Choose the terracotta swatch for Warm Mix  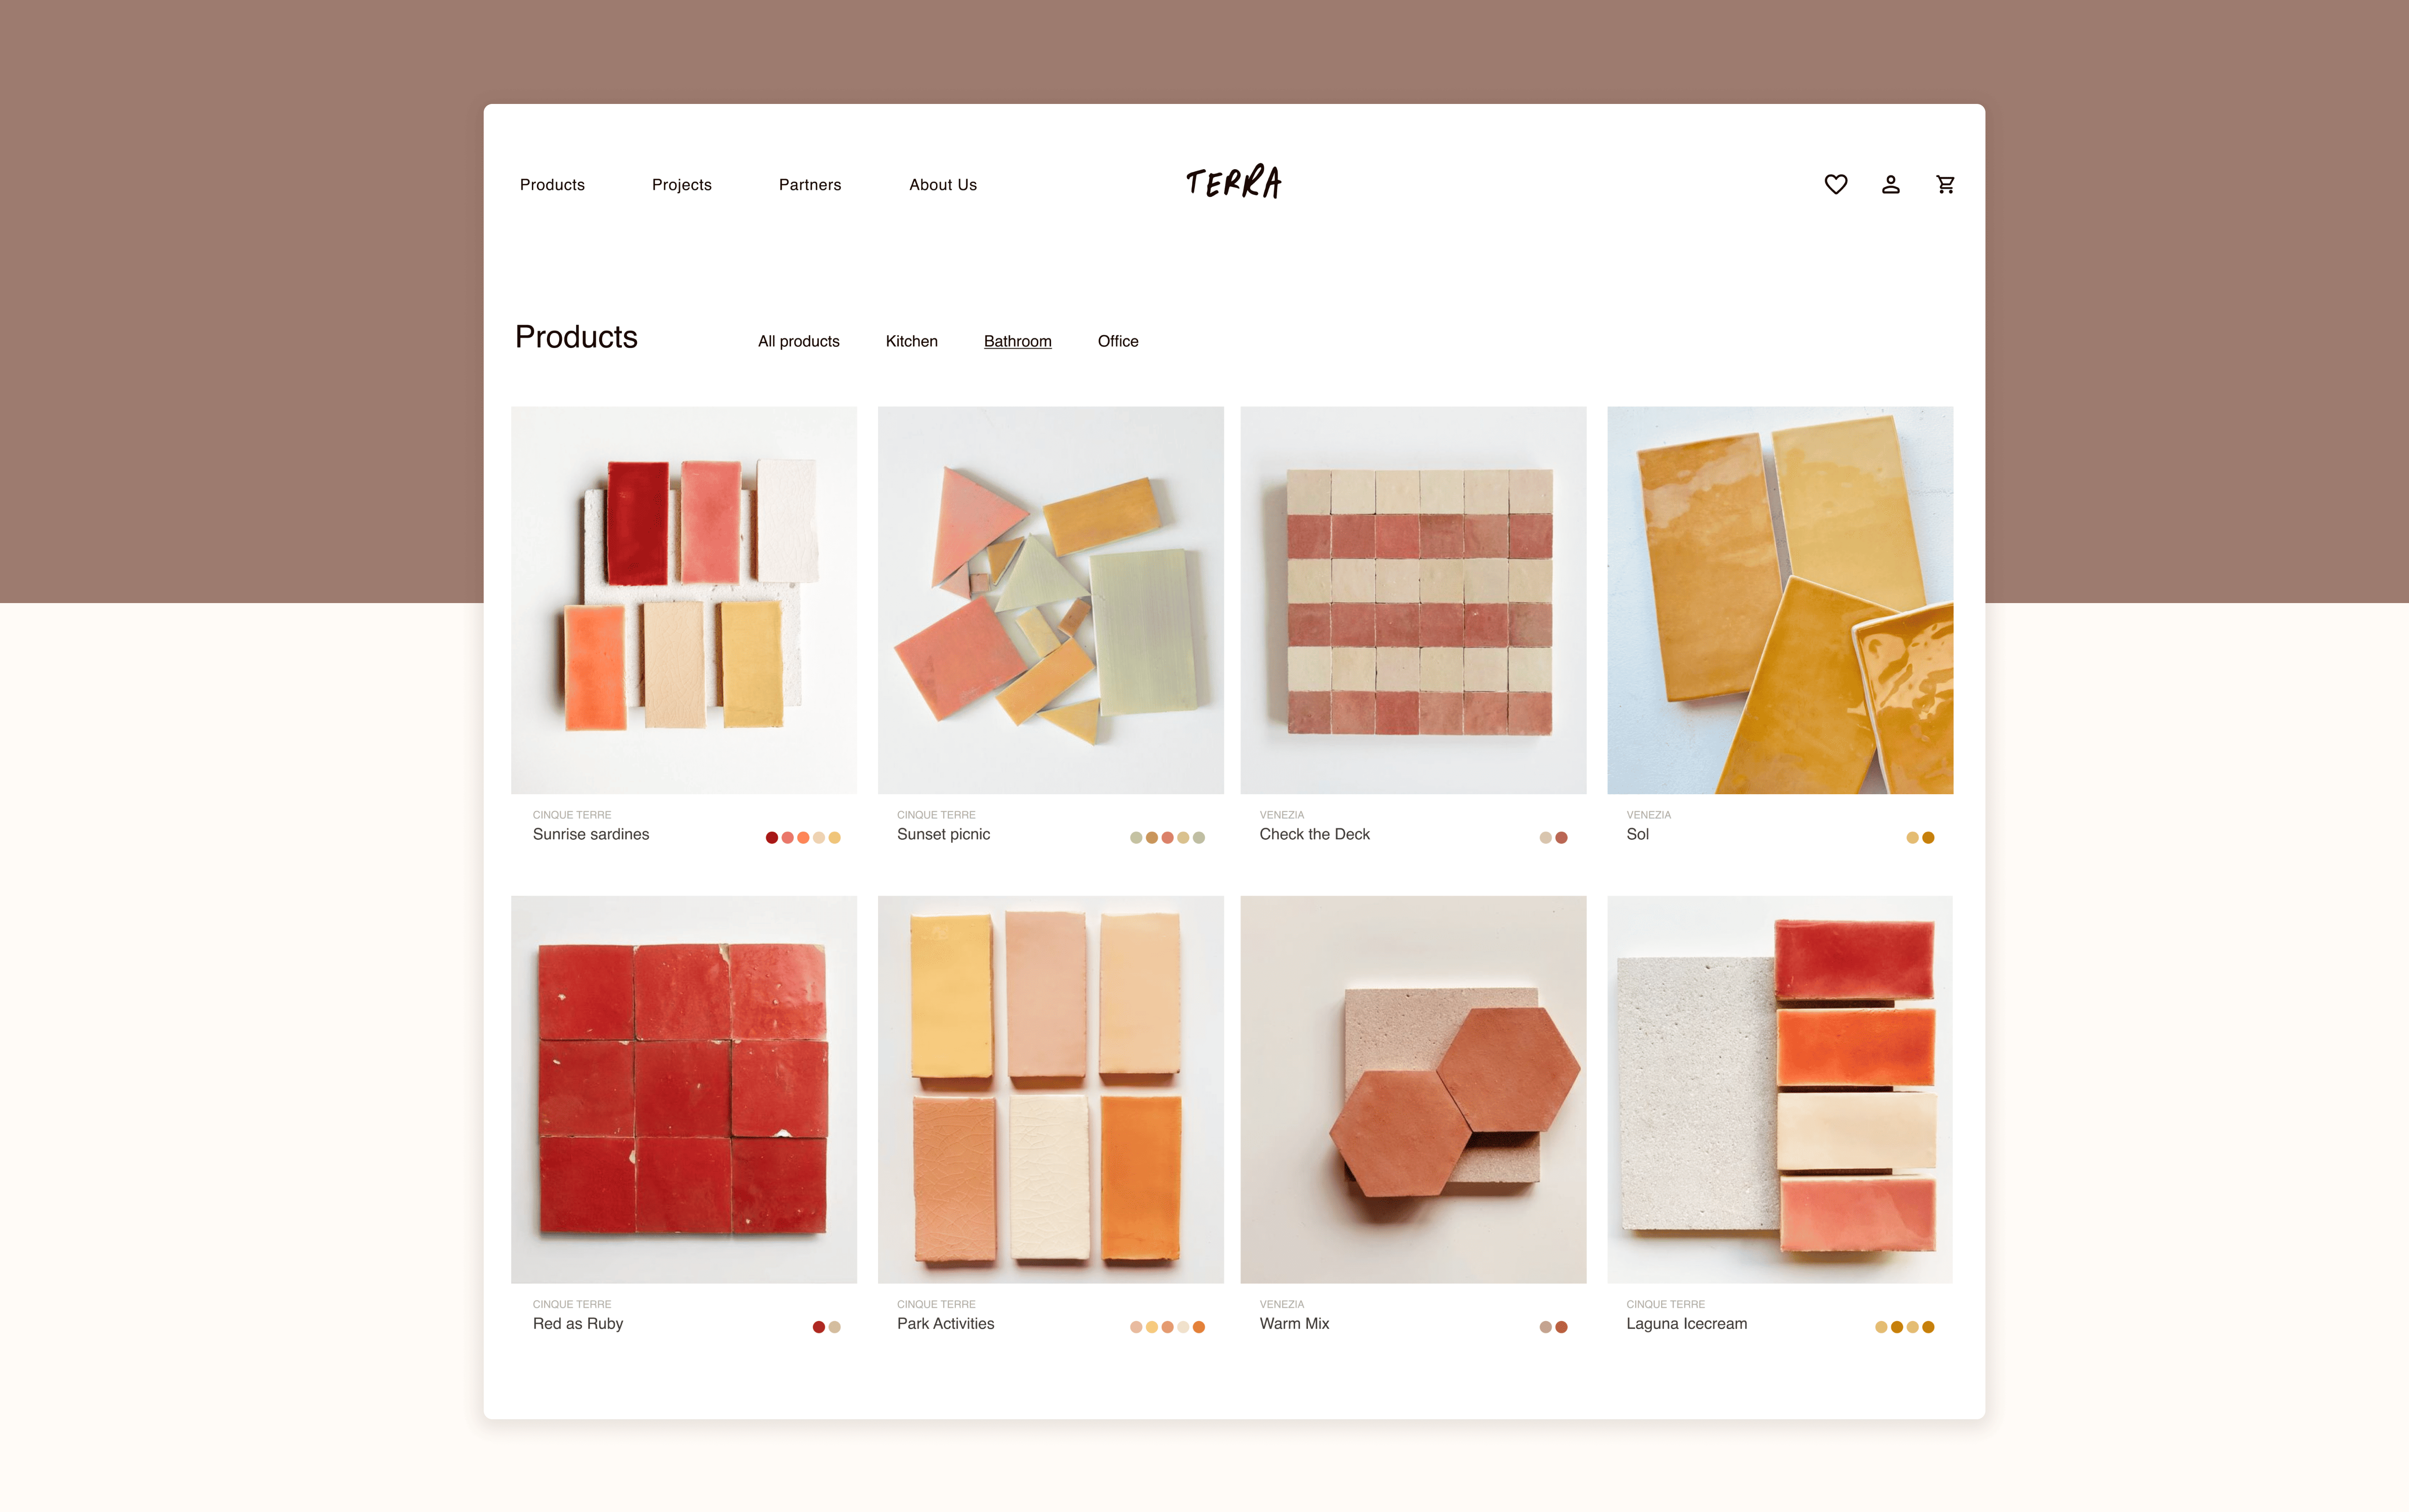(x=1562, y=1327)
